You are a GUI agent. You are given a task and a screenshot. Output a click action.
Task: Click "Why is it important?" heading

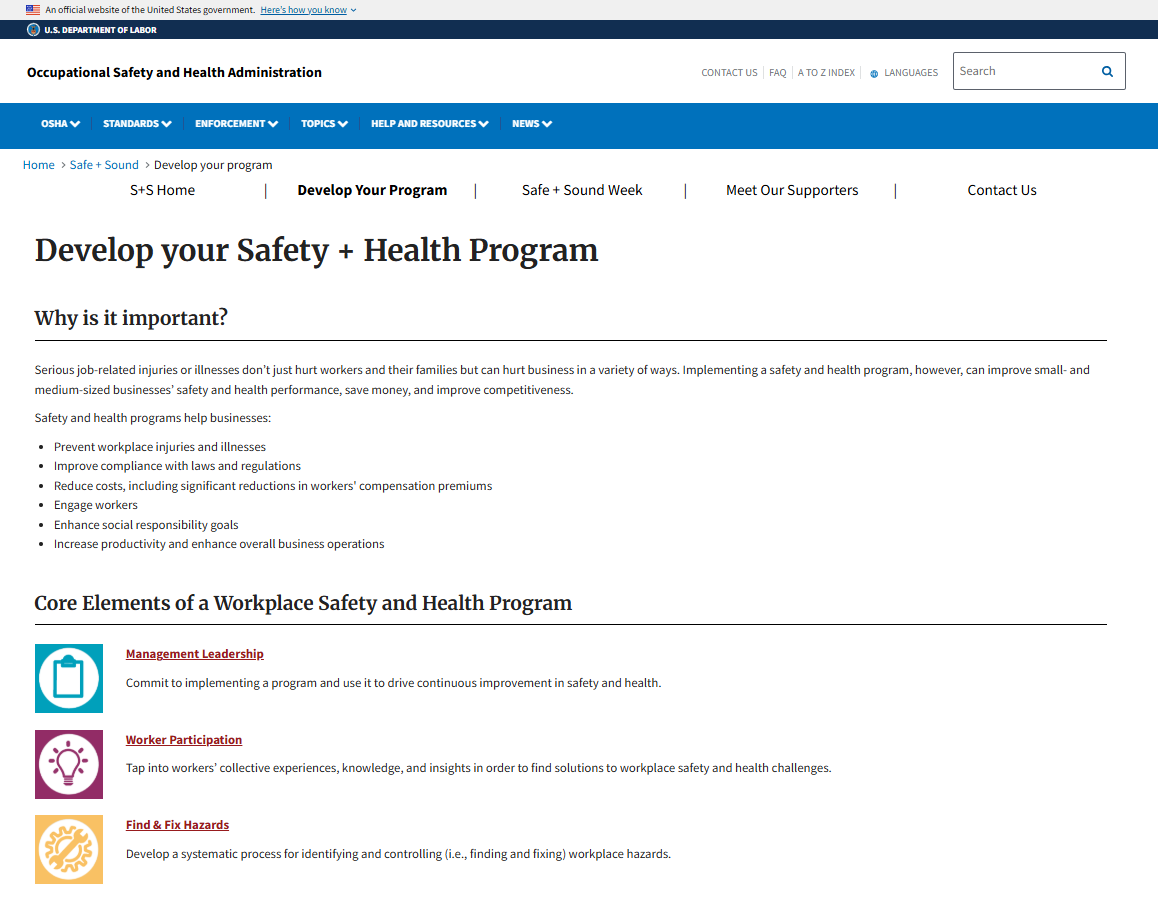(131, 318)
